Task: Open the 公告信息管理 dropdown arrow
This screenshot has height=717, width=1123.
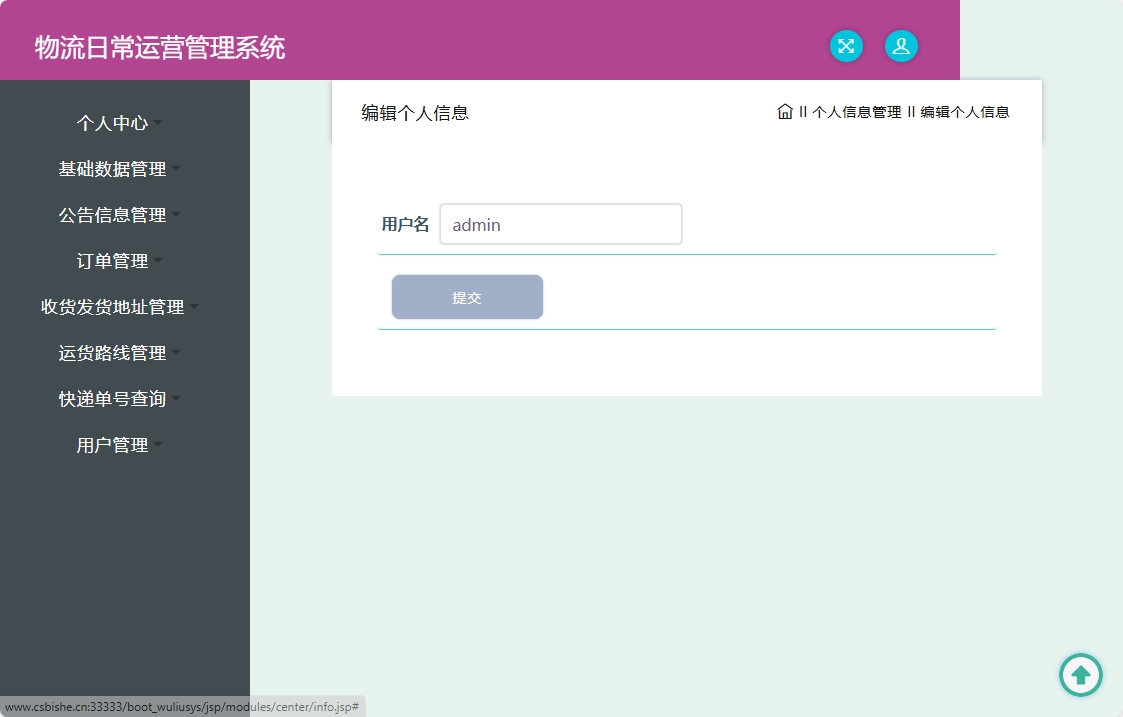Action: coord(113,214)
